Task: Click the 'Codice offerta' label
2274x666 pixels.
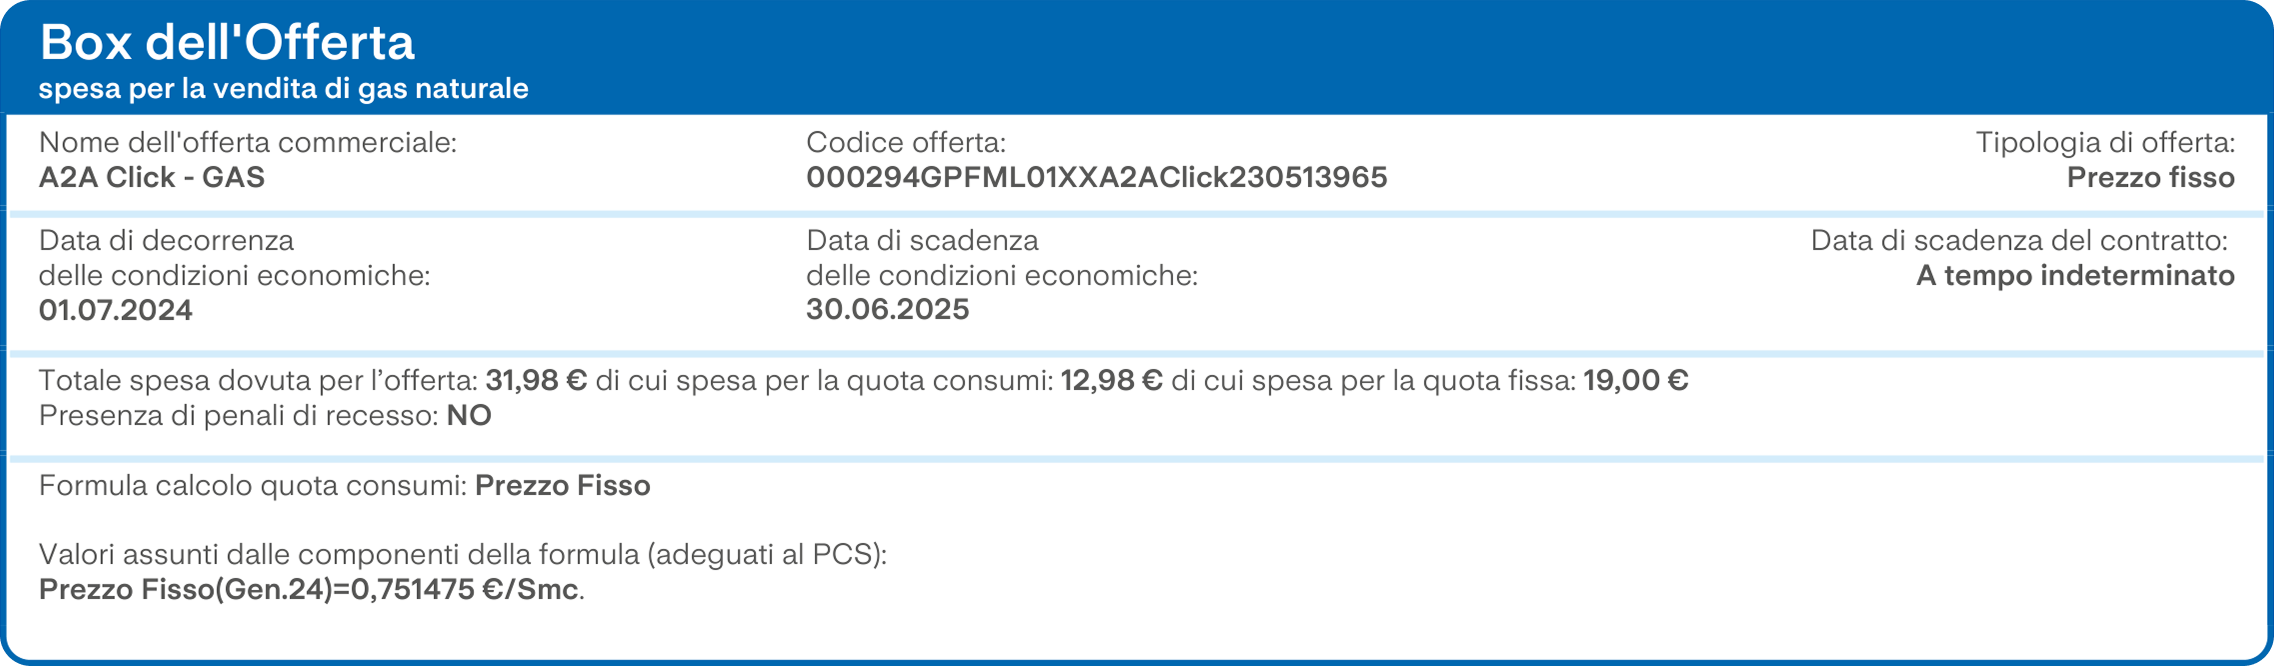Action: pos(906,143)
